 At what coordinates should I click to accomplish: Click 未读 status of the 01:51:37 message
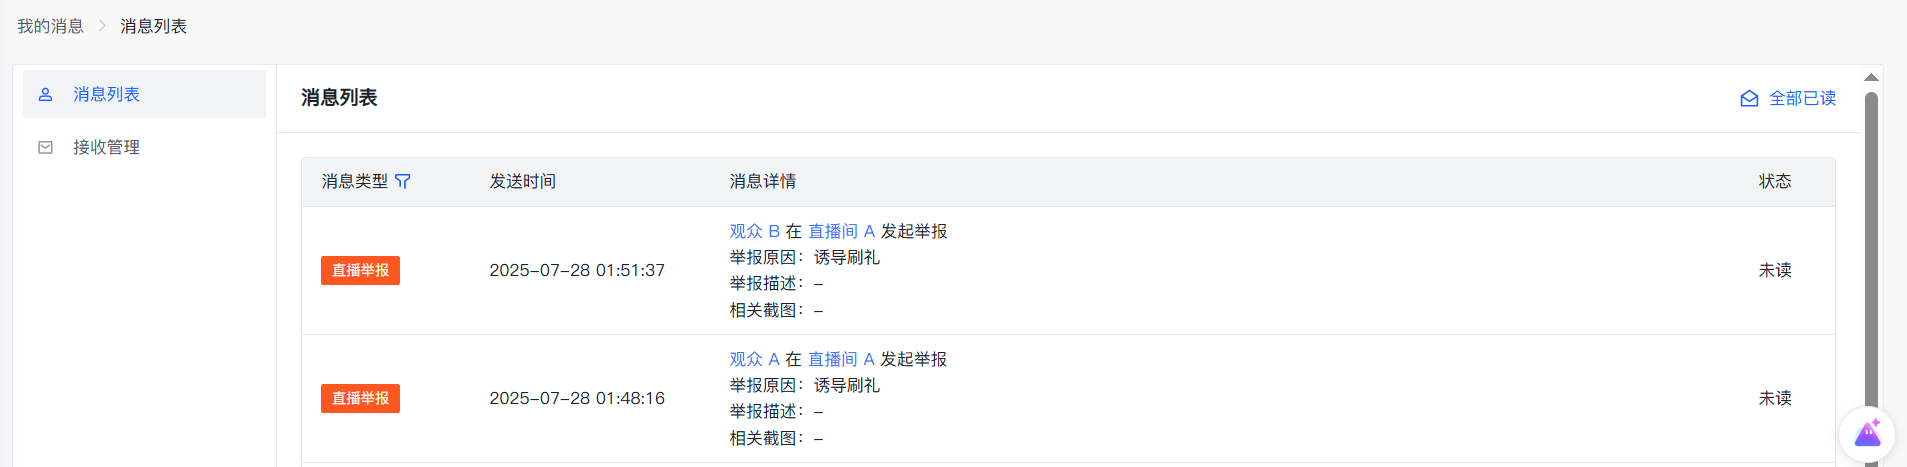click(1775, 270)
